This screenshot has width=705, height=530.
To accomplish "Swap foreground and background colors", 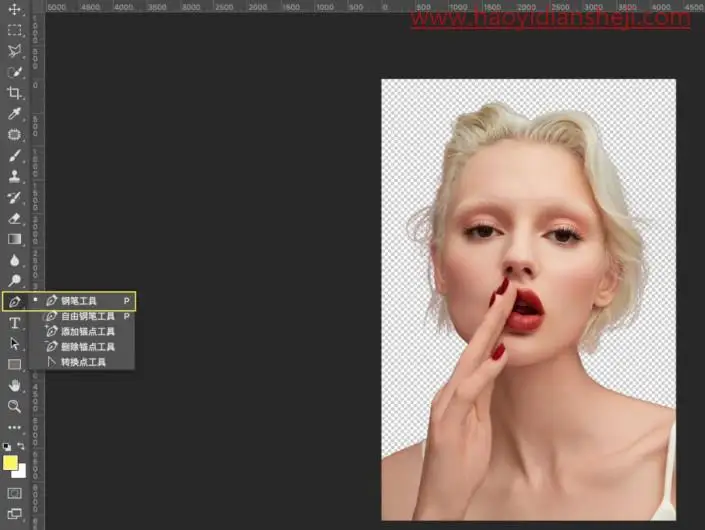I will pyautogui.click(x=21, y=446).
